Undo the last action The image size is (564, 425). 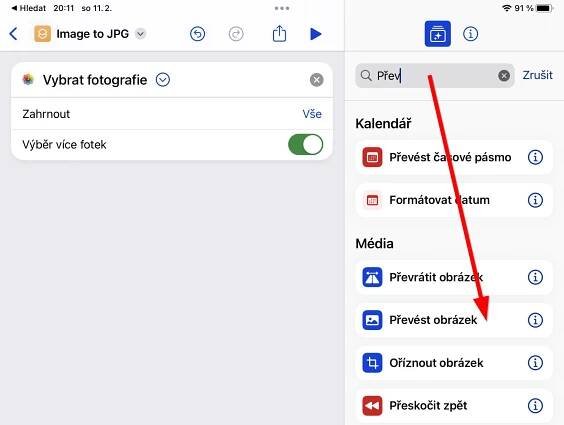click(197, 34)
